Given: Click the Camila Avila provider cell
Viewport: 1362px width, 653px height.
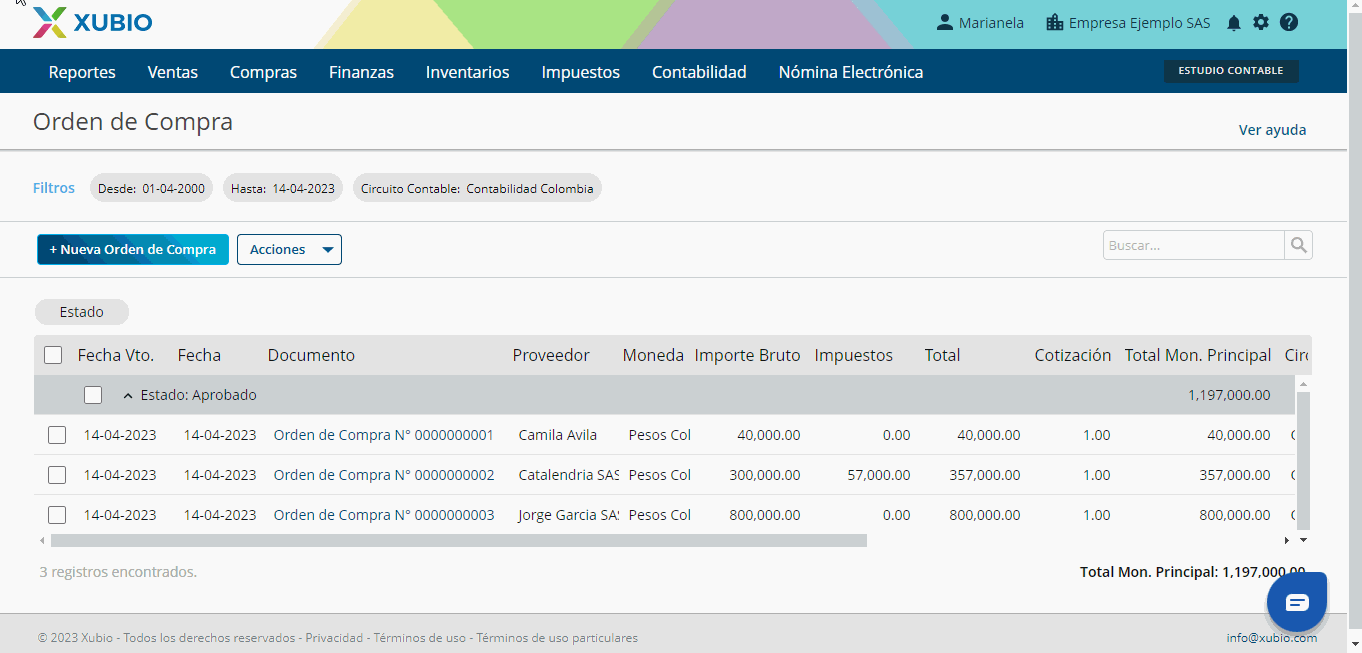Looking at the screenshot, I should click(558, 435).
